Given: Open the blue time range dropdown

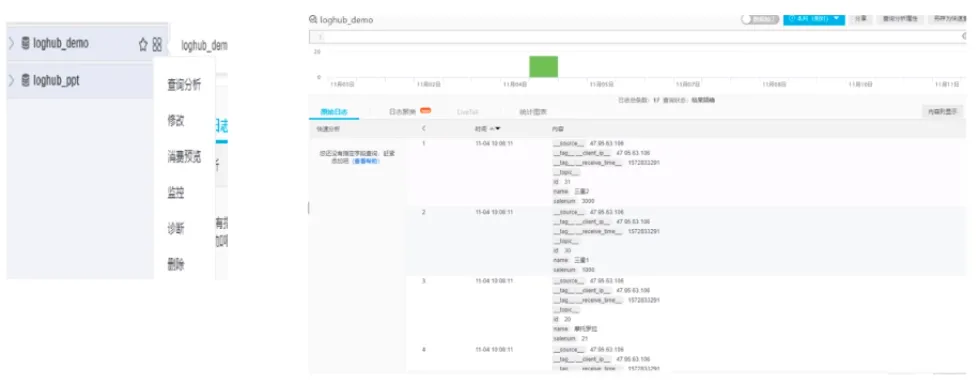Looking at the screenshot, I should tap(814, 19).
